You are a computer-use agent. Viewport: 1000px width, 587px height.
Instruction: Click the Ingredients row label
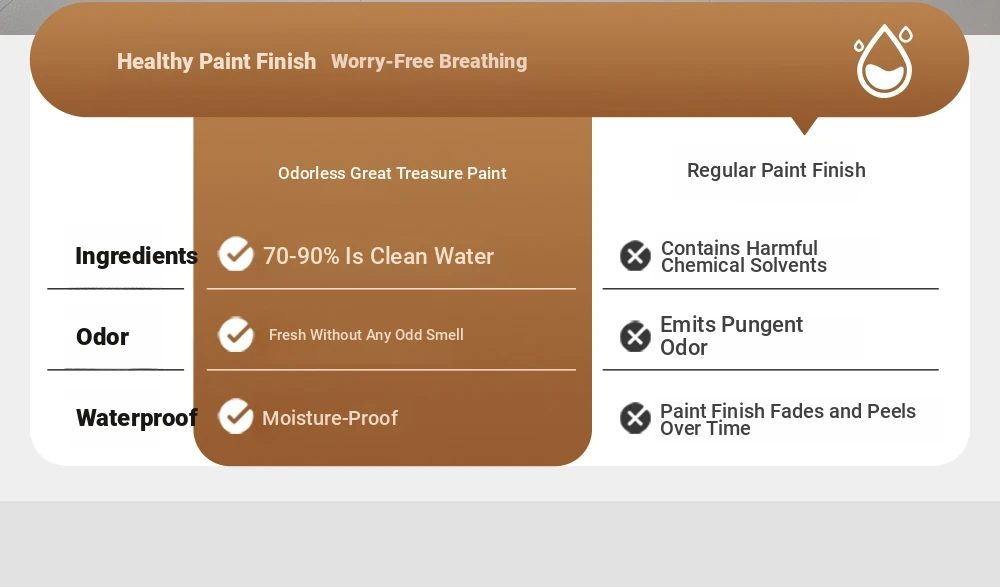(136, 256)
